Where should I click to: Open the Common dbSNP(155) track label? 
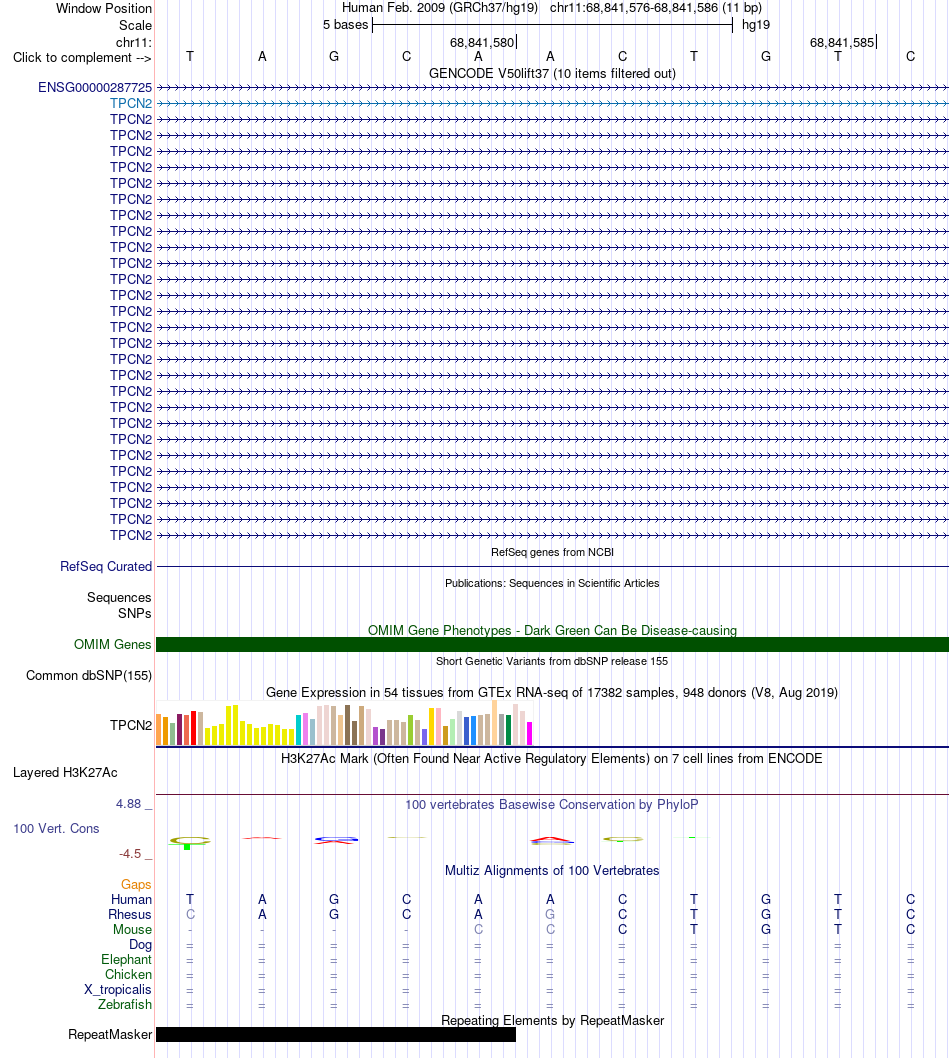[x=89, y=675]
